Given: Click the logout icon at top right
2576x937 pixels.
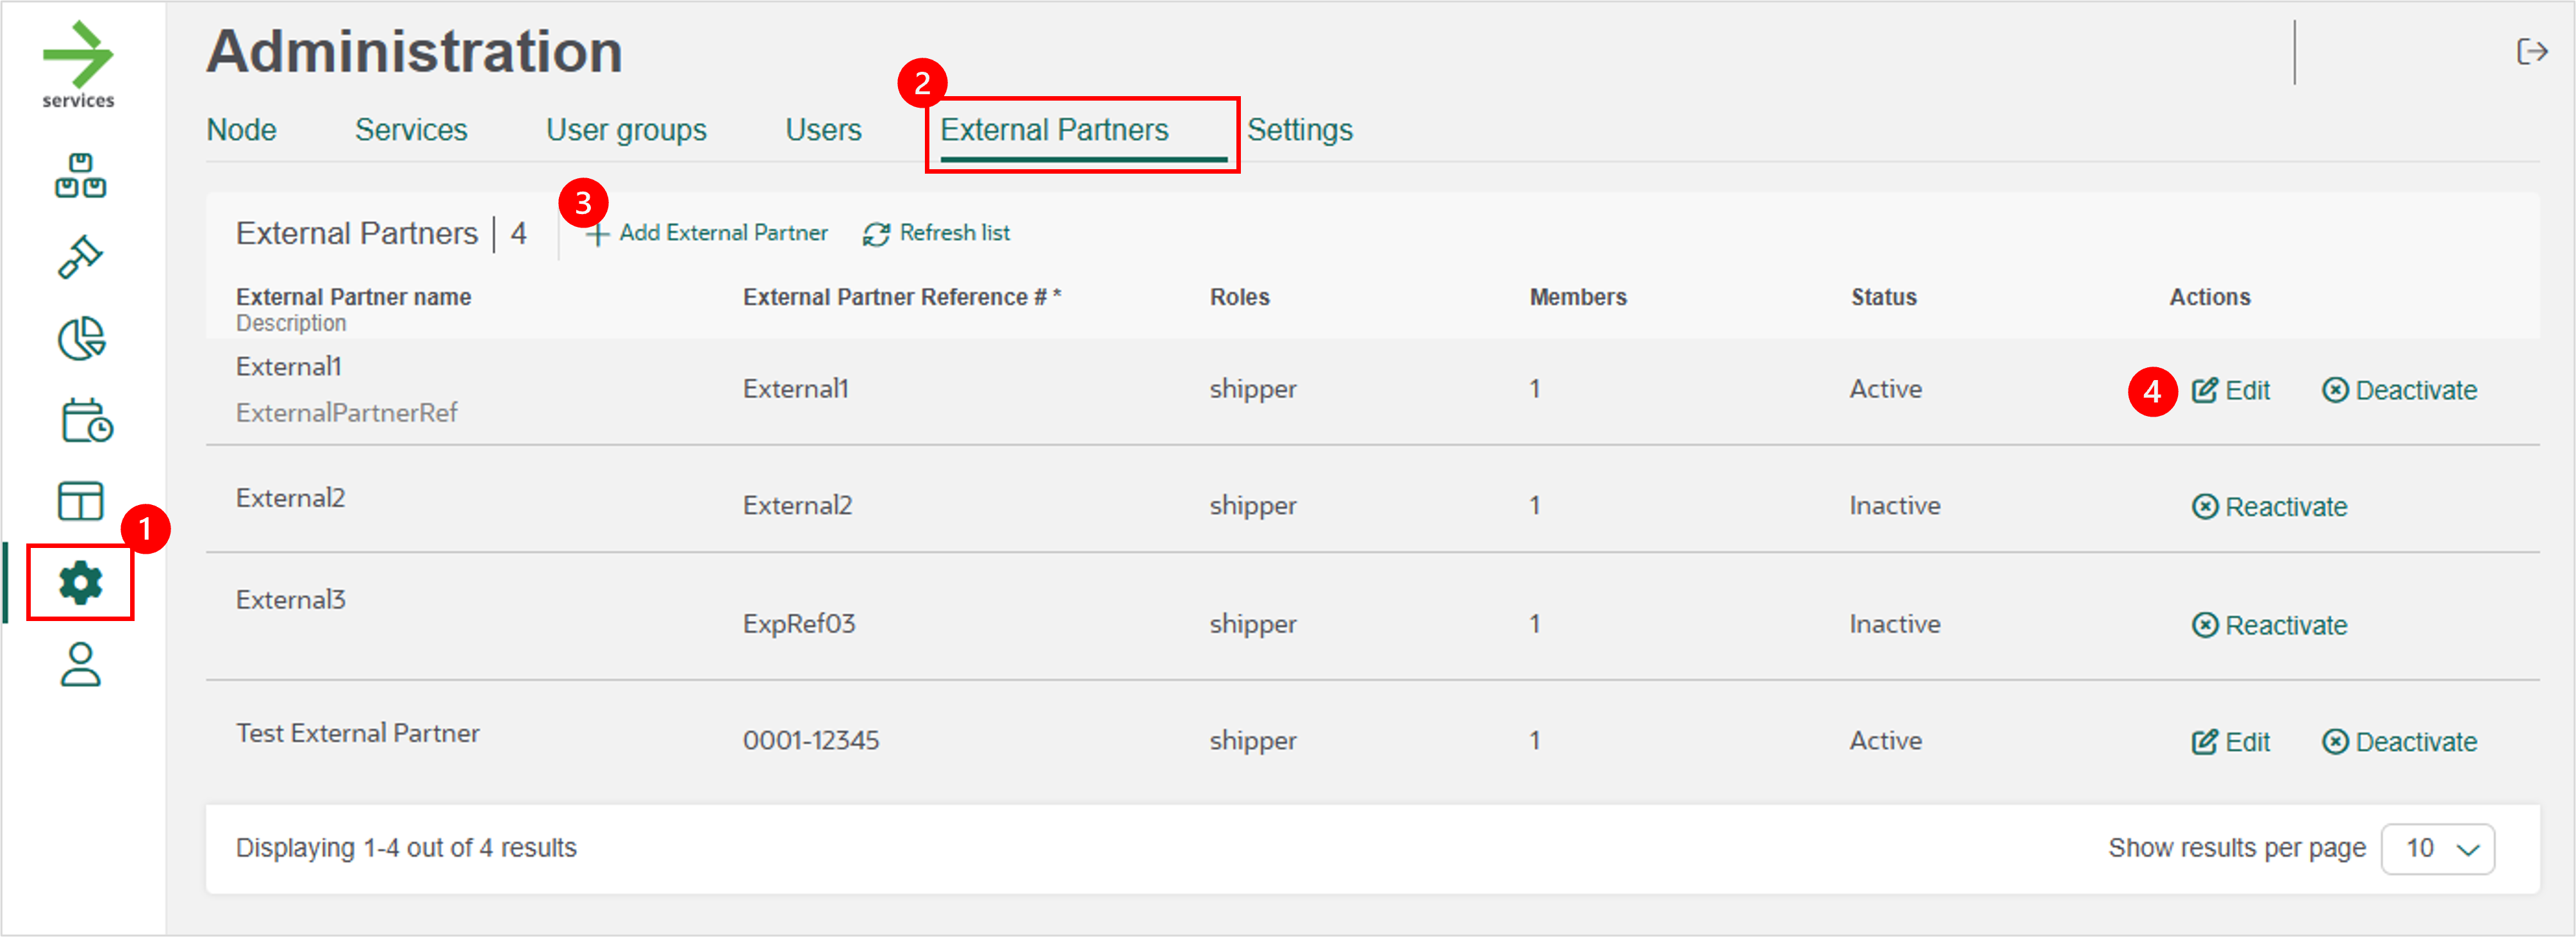Looking at the screenshot, I should coord(2531,51).
